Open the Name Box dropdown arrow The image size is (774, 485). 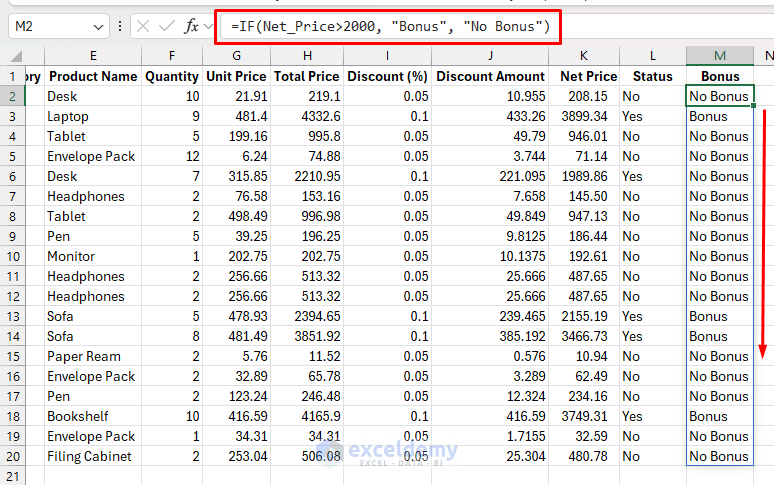98,27
